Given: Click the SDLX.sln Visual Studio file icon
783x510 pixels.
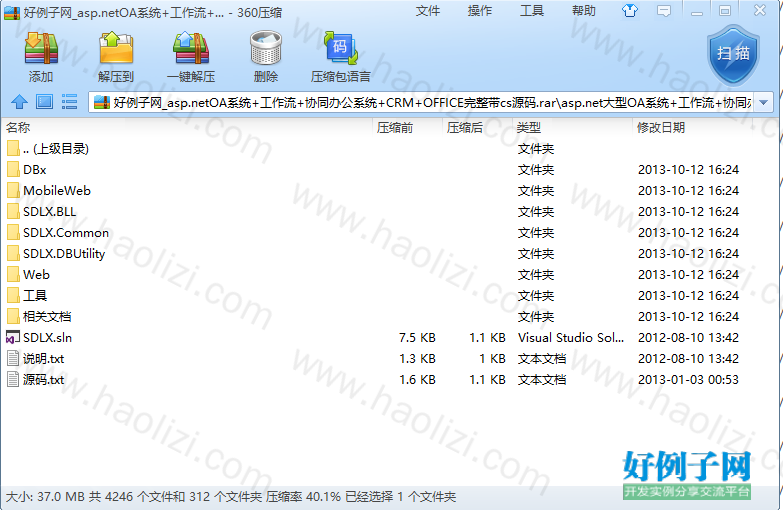Looking at the screenshot, I should pos(13,337).
